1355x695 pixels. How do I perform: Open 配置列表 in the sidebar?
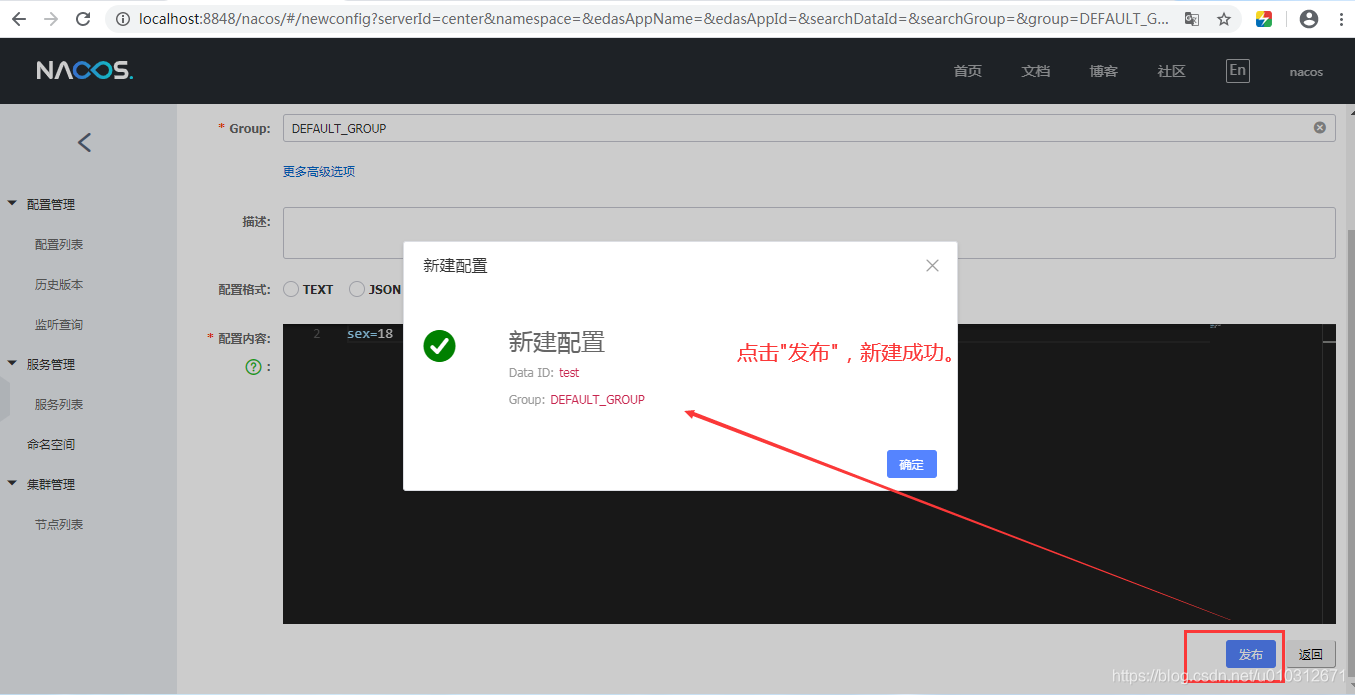[59, 244]
